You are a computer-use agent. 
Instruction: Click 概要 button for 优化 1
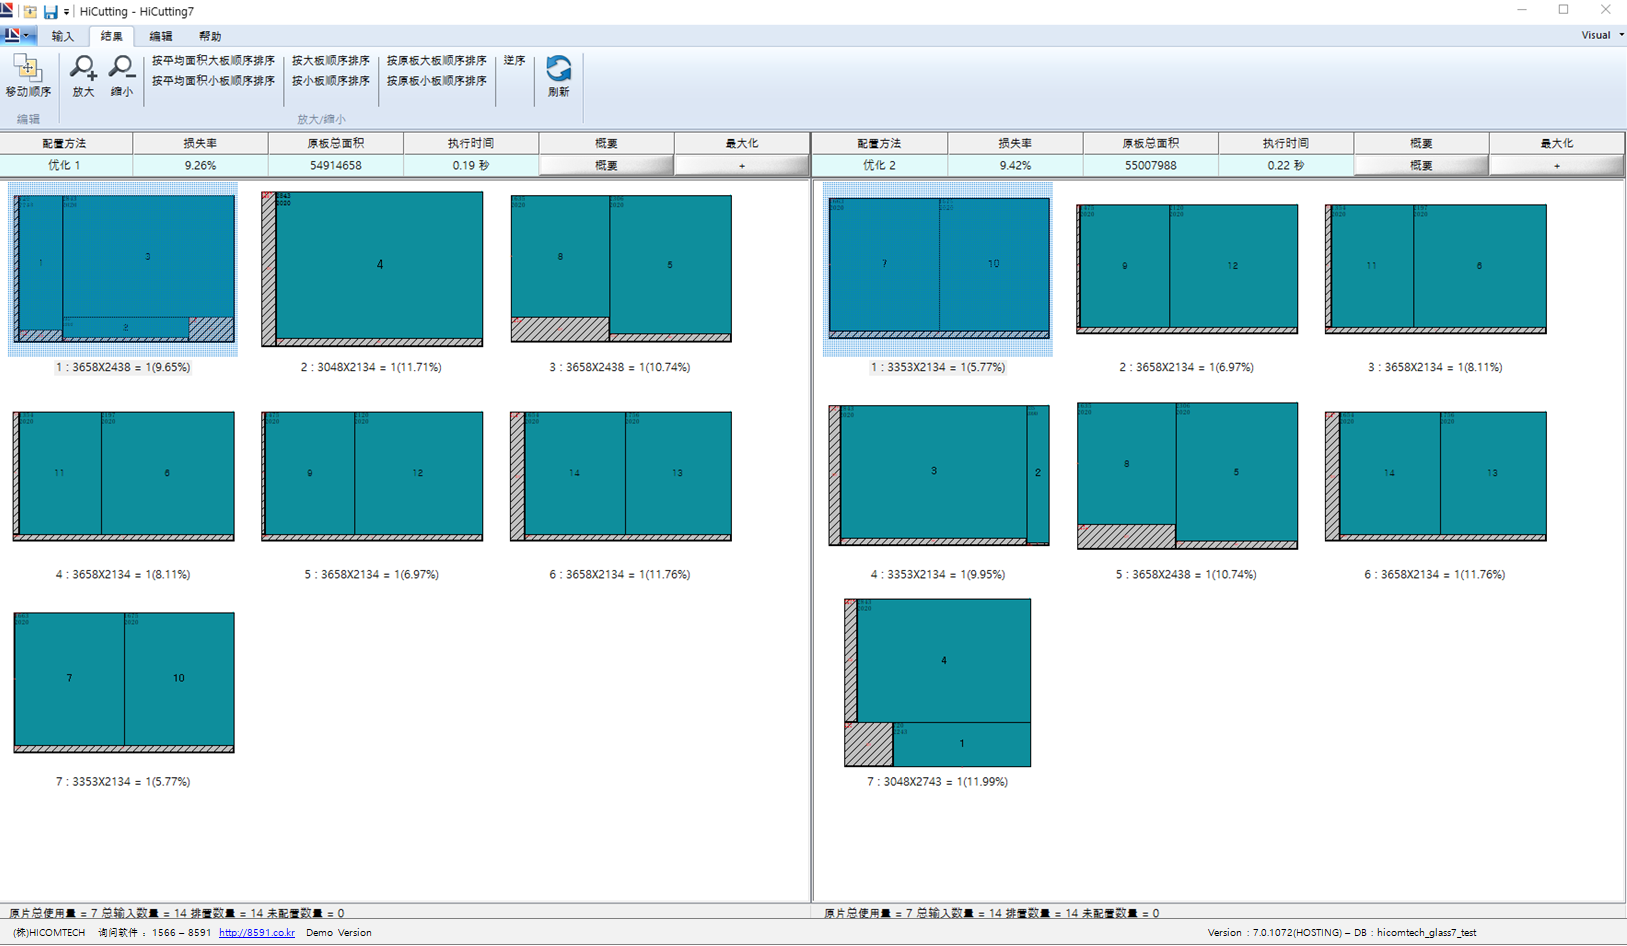point(606,165)
